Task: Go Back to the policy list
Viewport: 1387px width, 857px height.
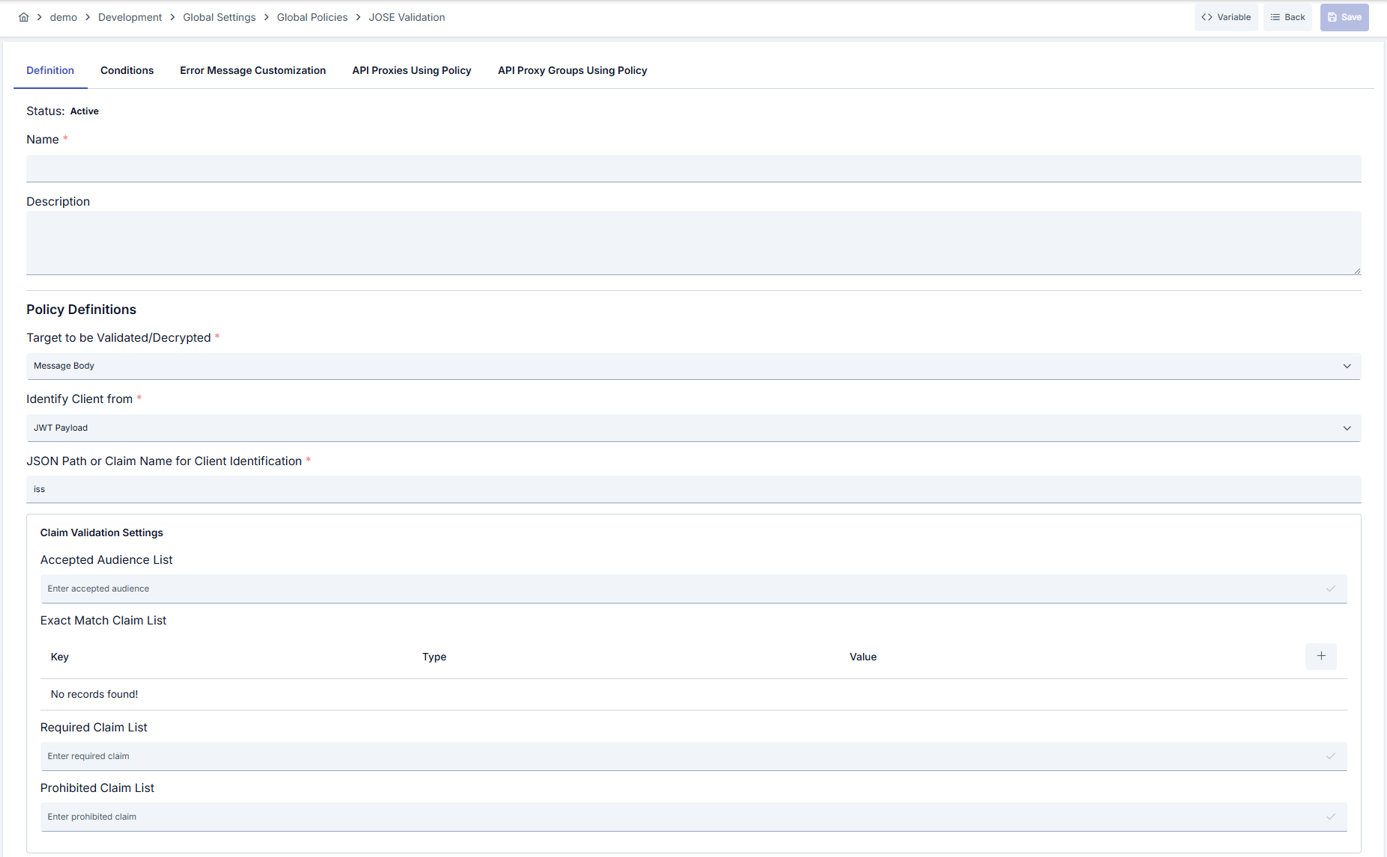Action: (1288, 17)
